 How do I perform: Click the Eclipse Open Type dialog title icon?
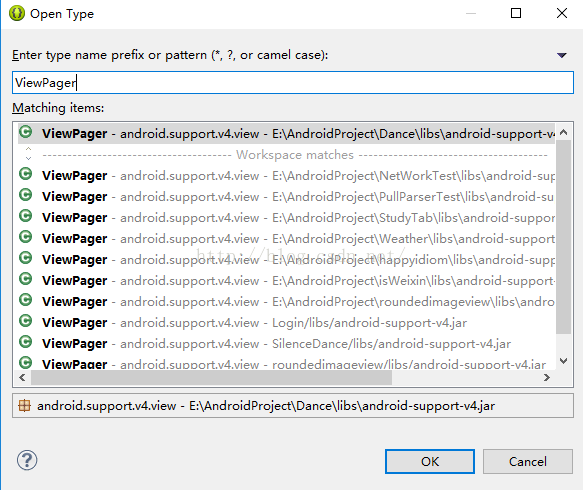coord(17,13)
